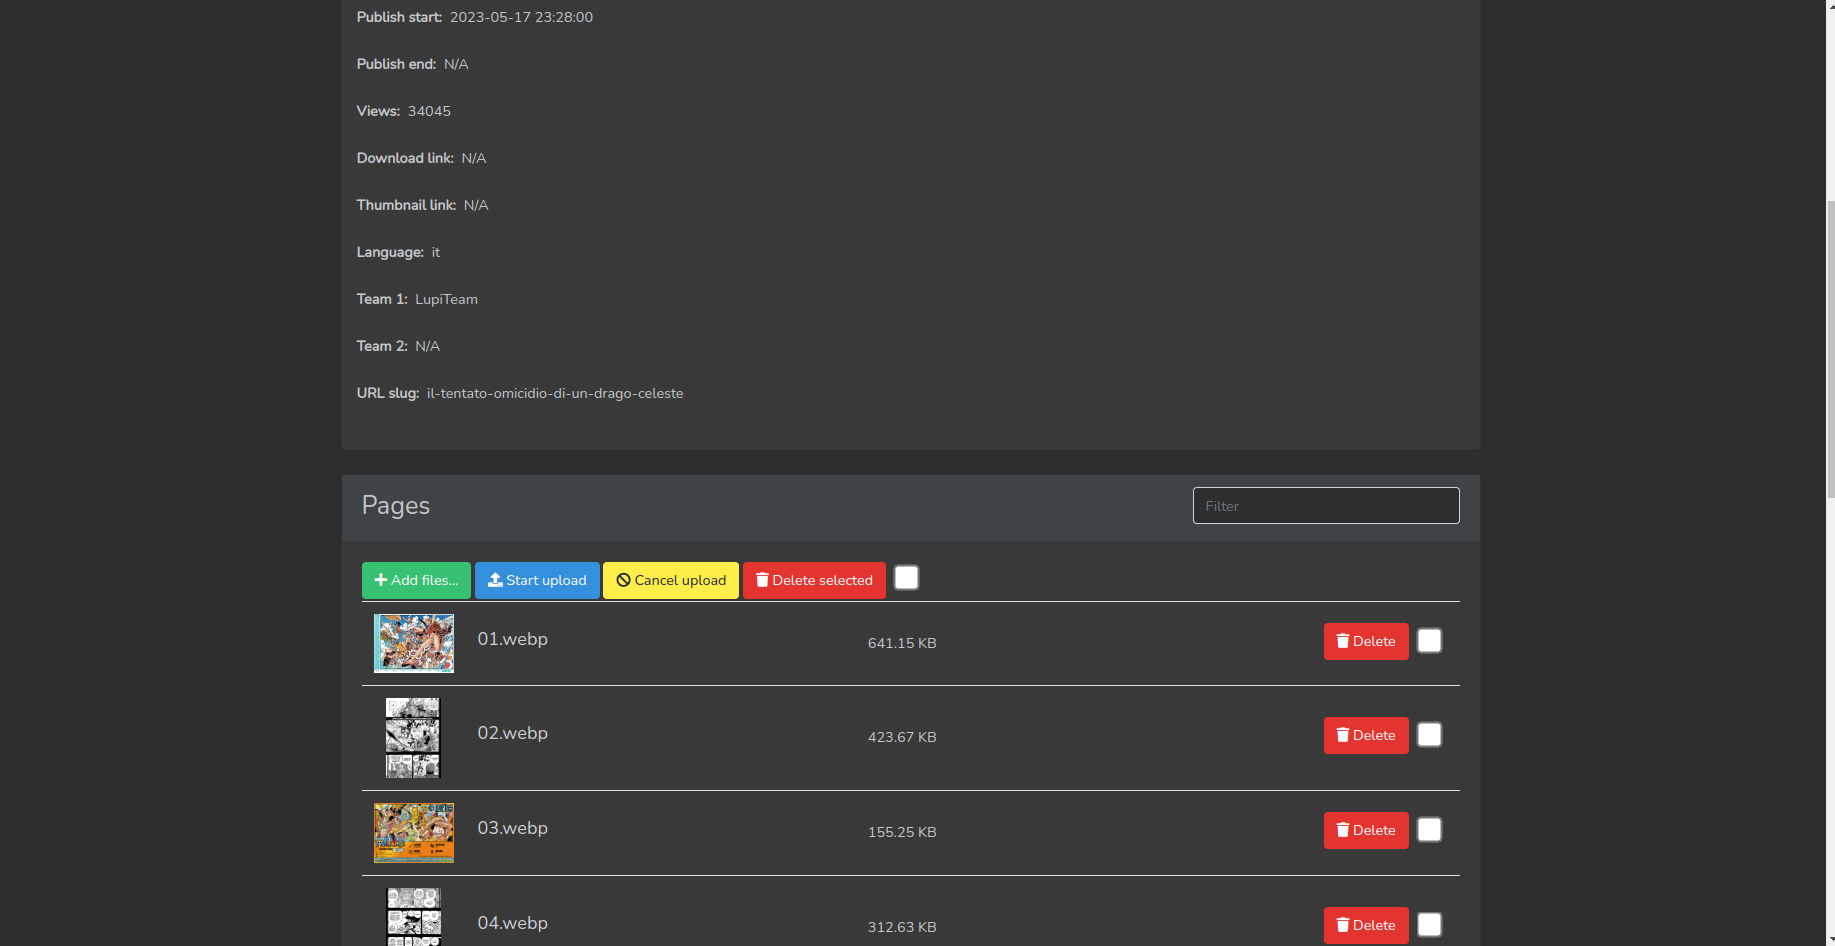Click the trash icon on Delete selected button
The image size is (1835, 946).
pos(762,580)
